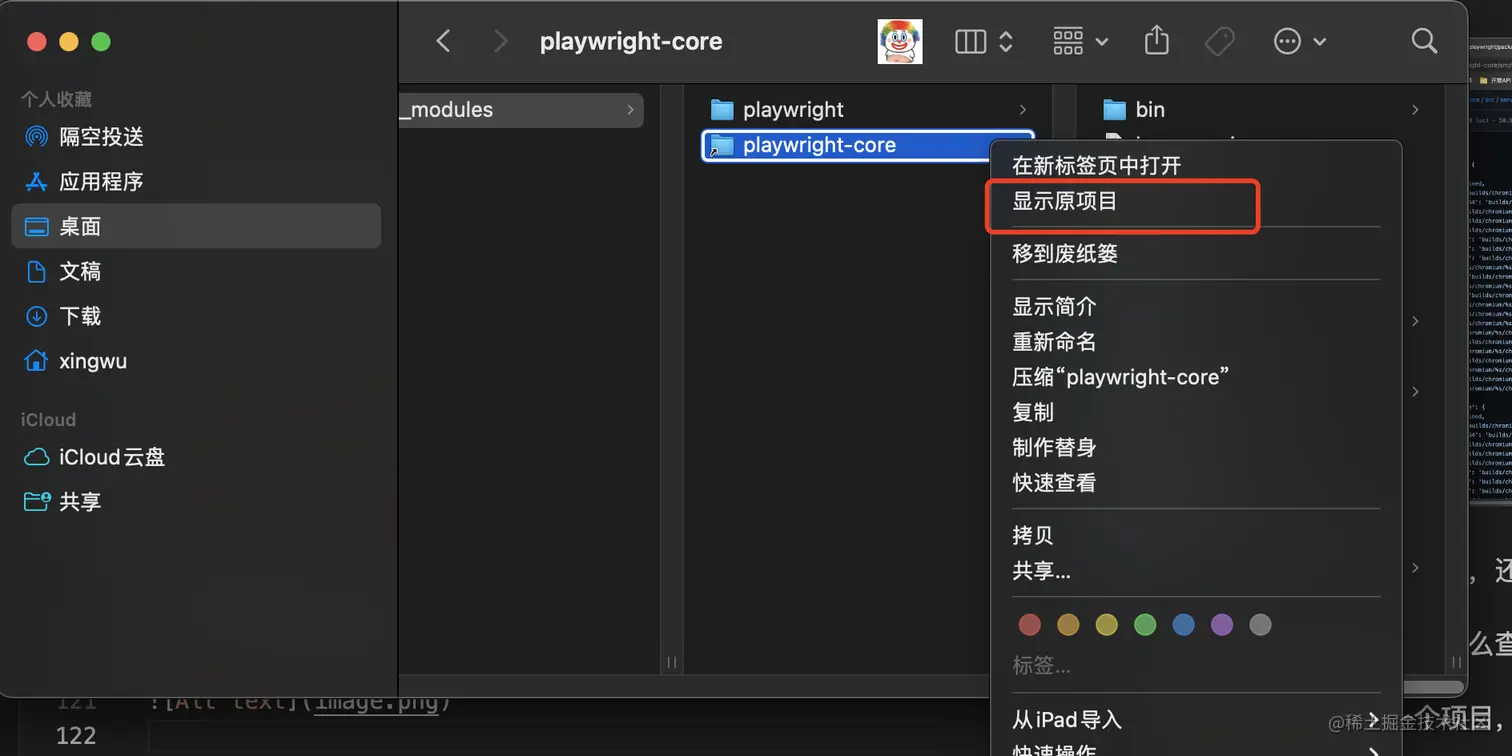Image resolution: width=1512 pixels, height=756 pixels.
Task: Apply the gray tag color
Action: click(x=1261, y=625)
